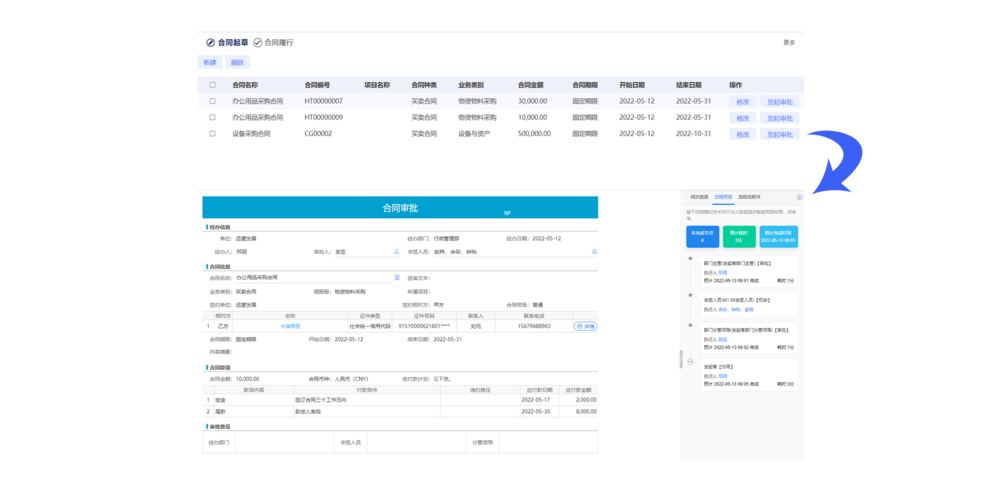Click the 合同履行 checkmark icon
The image size is (1000, 490).
[x=257, y=43]
